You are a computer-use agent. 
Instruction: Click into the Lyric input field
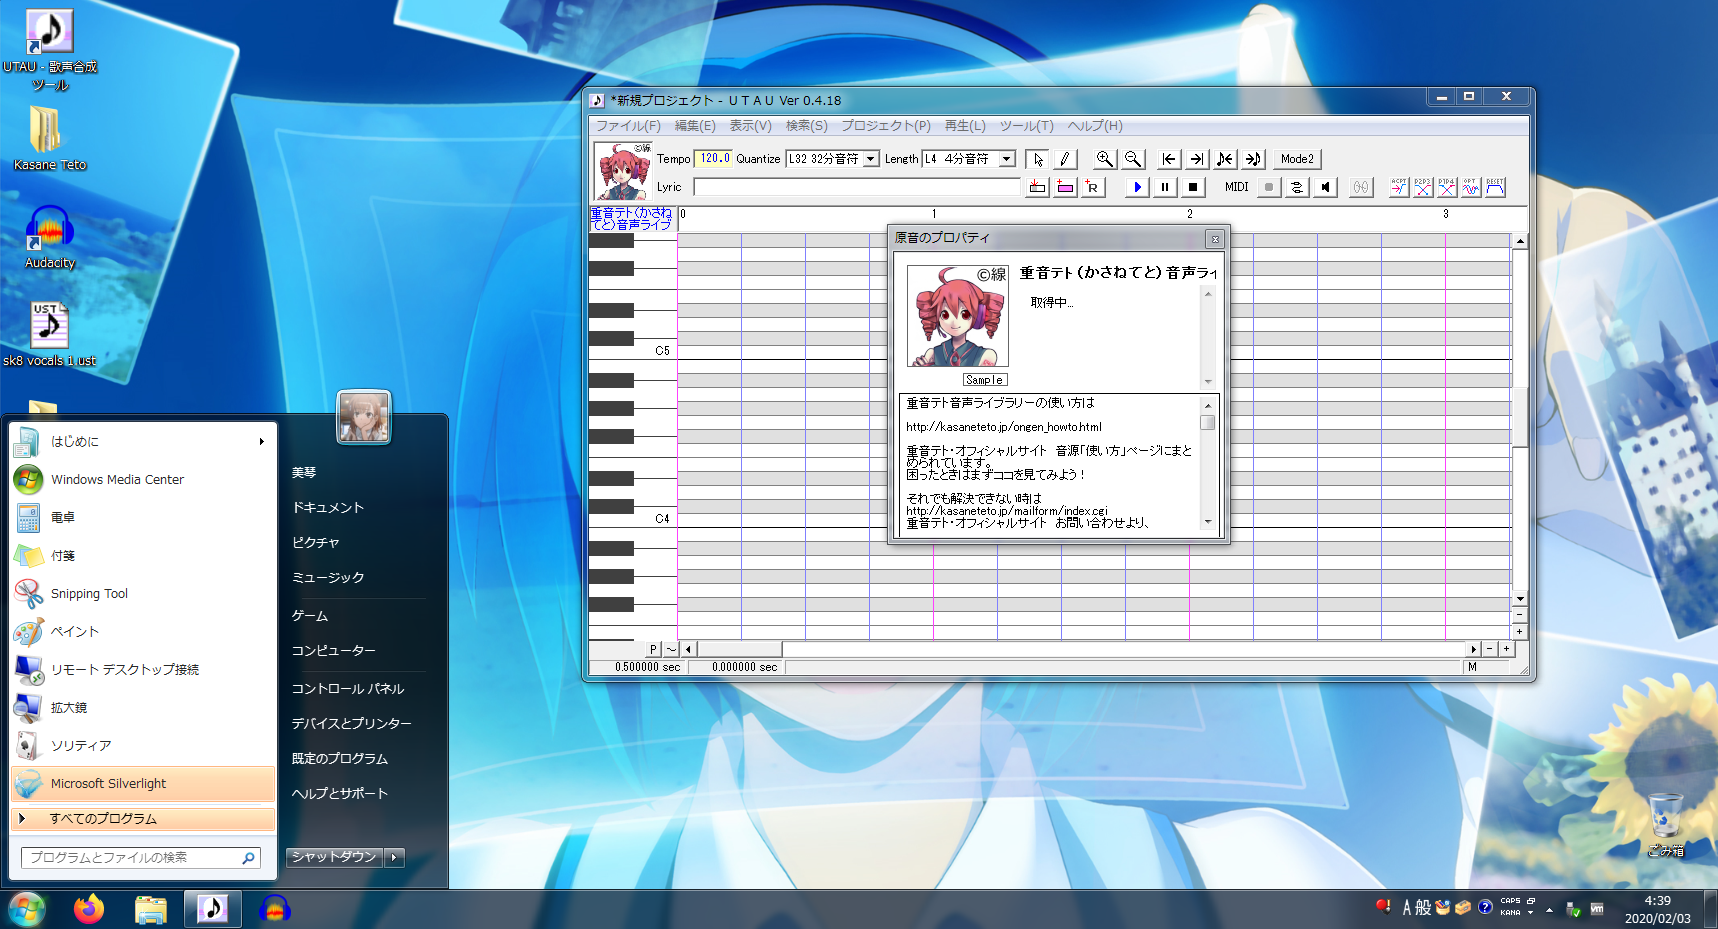(x=857, y=187)
